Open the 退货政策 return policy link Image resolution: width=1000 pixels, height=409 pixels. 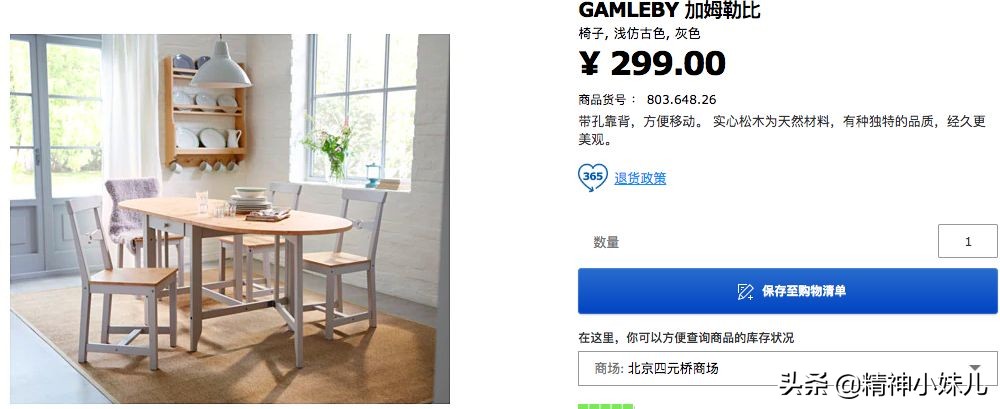coord(640,178)
